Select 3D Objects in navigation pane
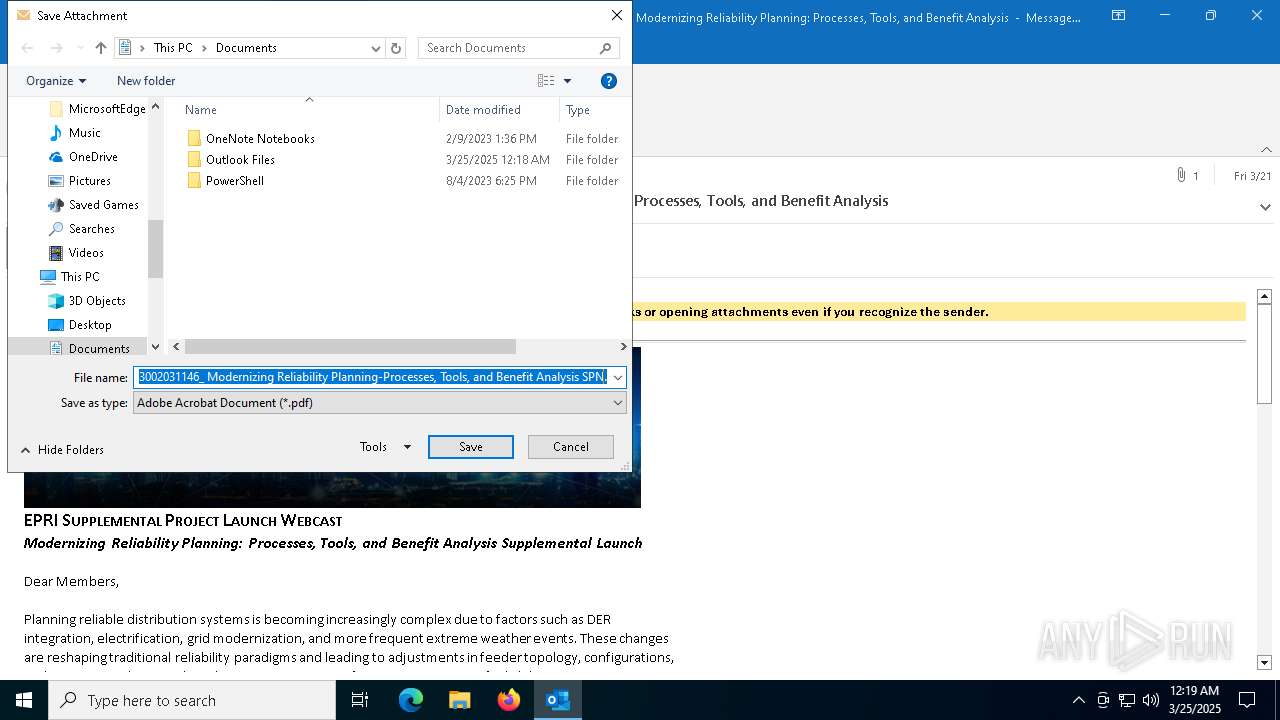The width and height of the screenshot is (1280, 720). [x=97, y=301]
